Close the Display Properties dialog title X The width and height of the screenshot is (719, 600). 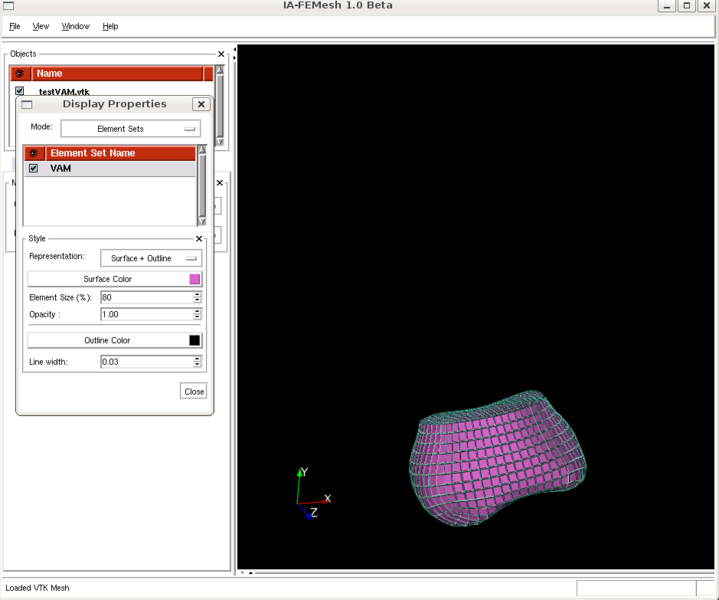(x=200, y=104)
